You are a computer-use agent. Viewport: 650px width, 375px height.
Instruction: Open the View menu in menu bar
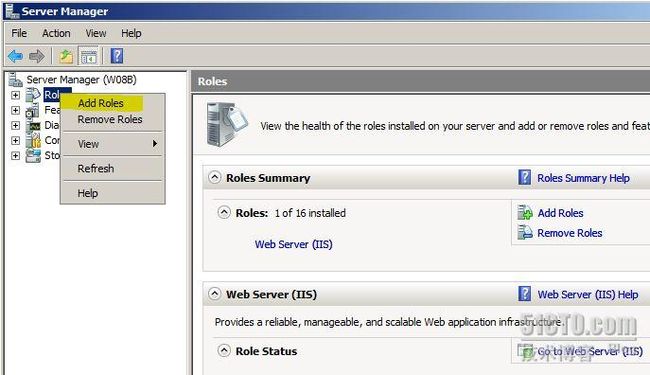[x=96, y=33]
